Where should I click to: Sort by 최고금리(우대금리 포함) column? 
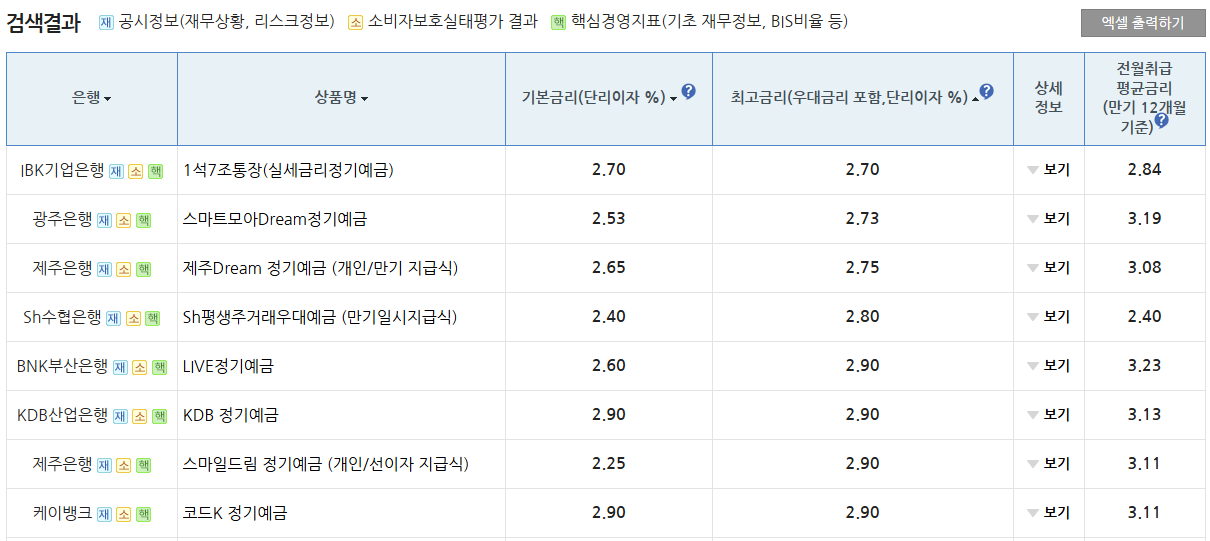pyautogui.click(x=854, y=98)
